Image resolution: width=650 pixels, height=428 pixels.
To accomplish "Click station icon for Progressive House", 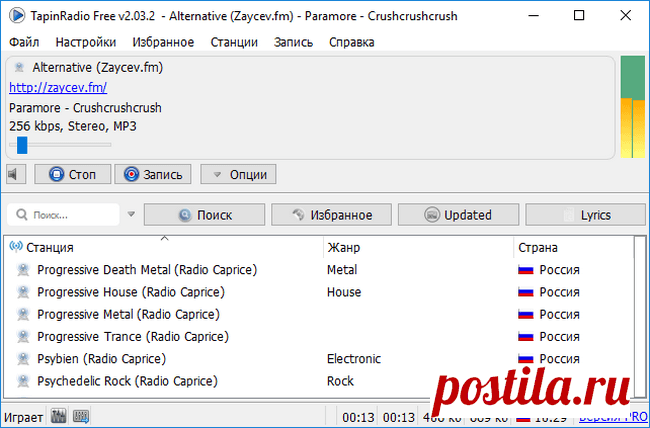I will tap(23, 292).
